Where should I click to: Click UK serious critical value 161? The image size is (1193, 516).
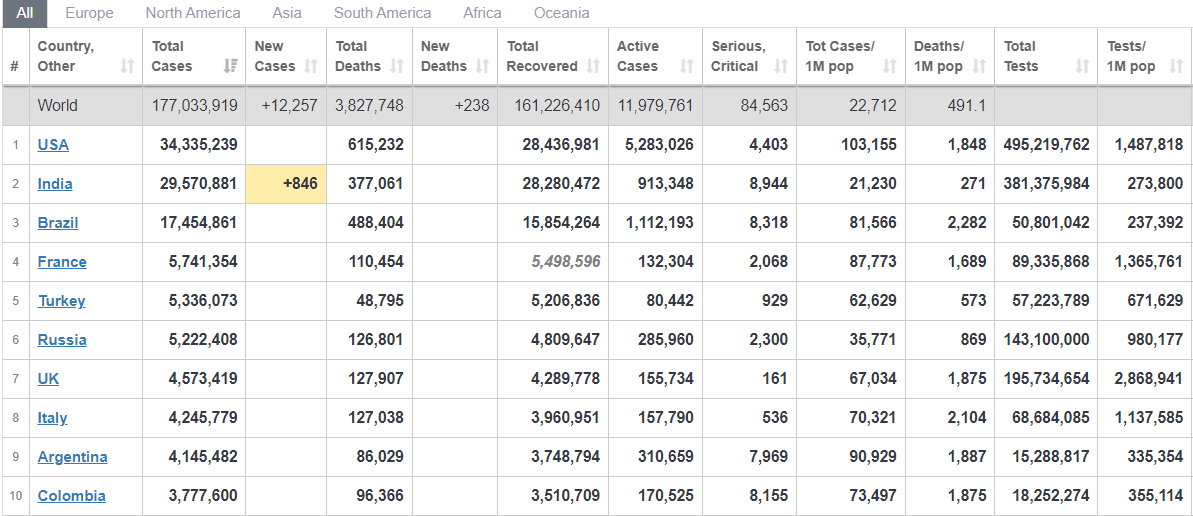[775, 378]
